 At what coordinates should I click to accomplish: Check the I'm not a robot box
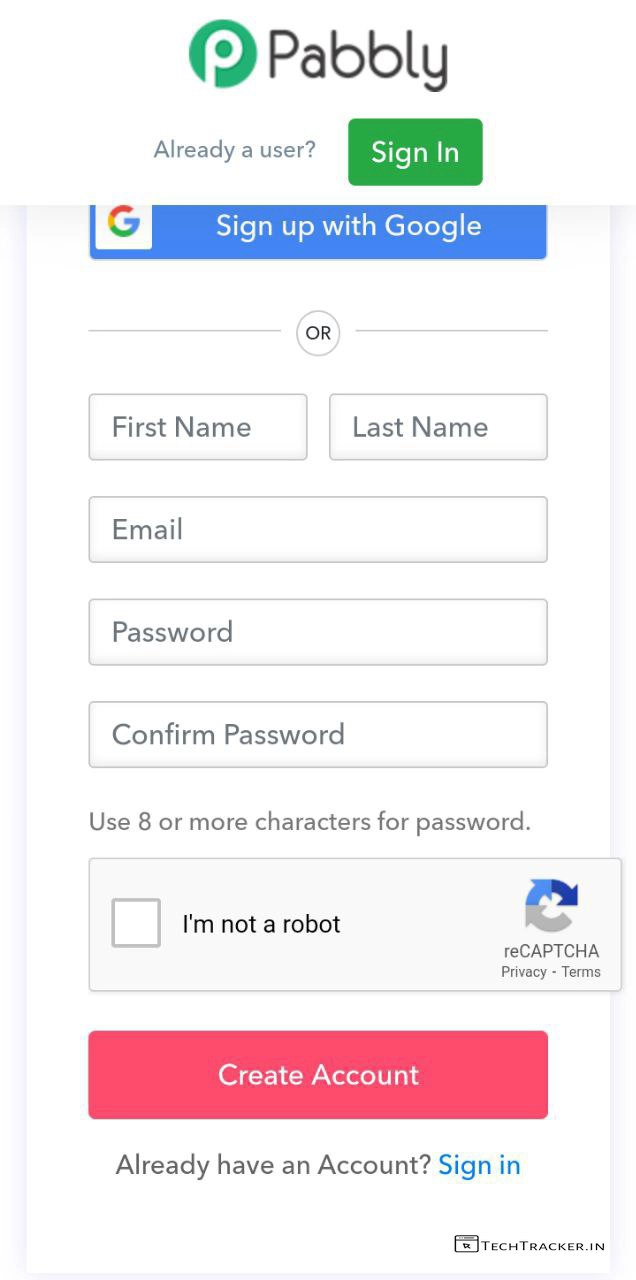[x=136, y=923]
